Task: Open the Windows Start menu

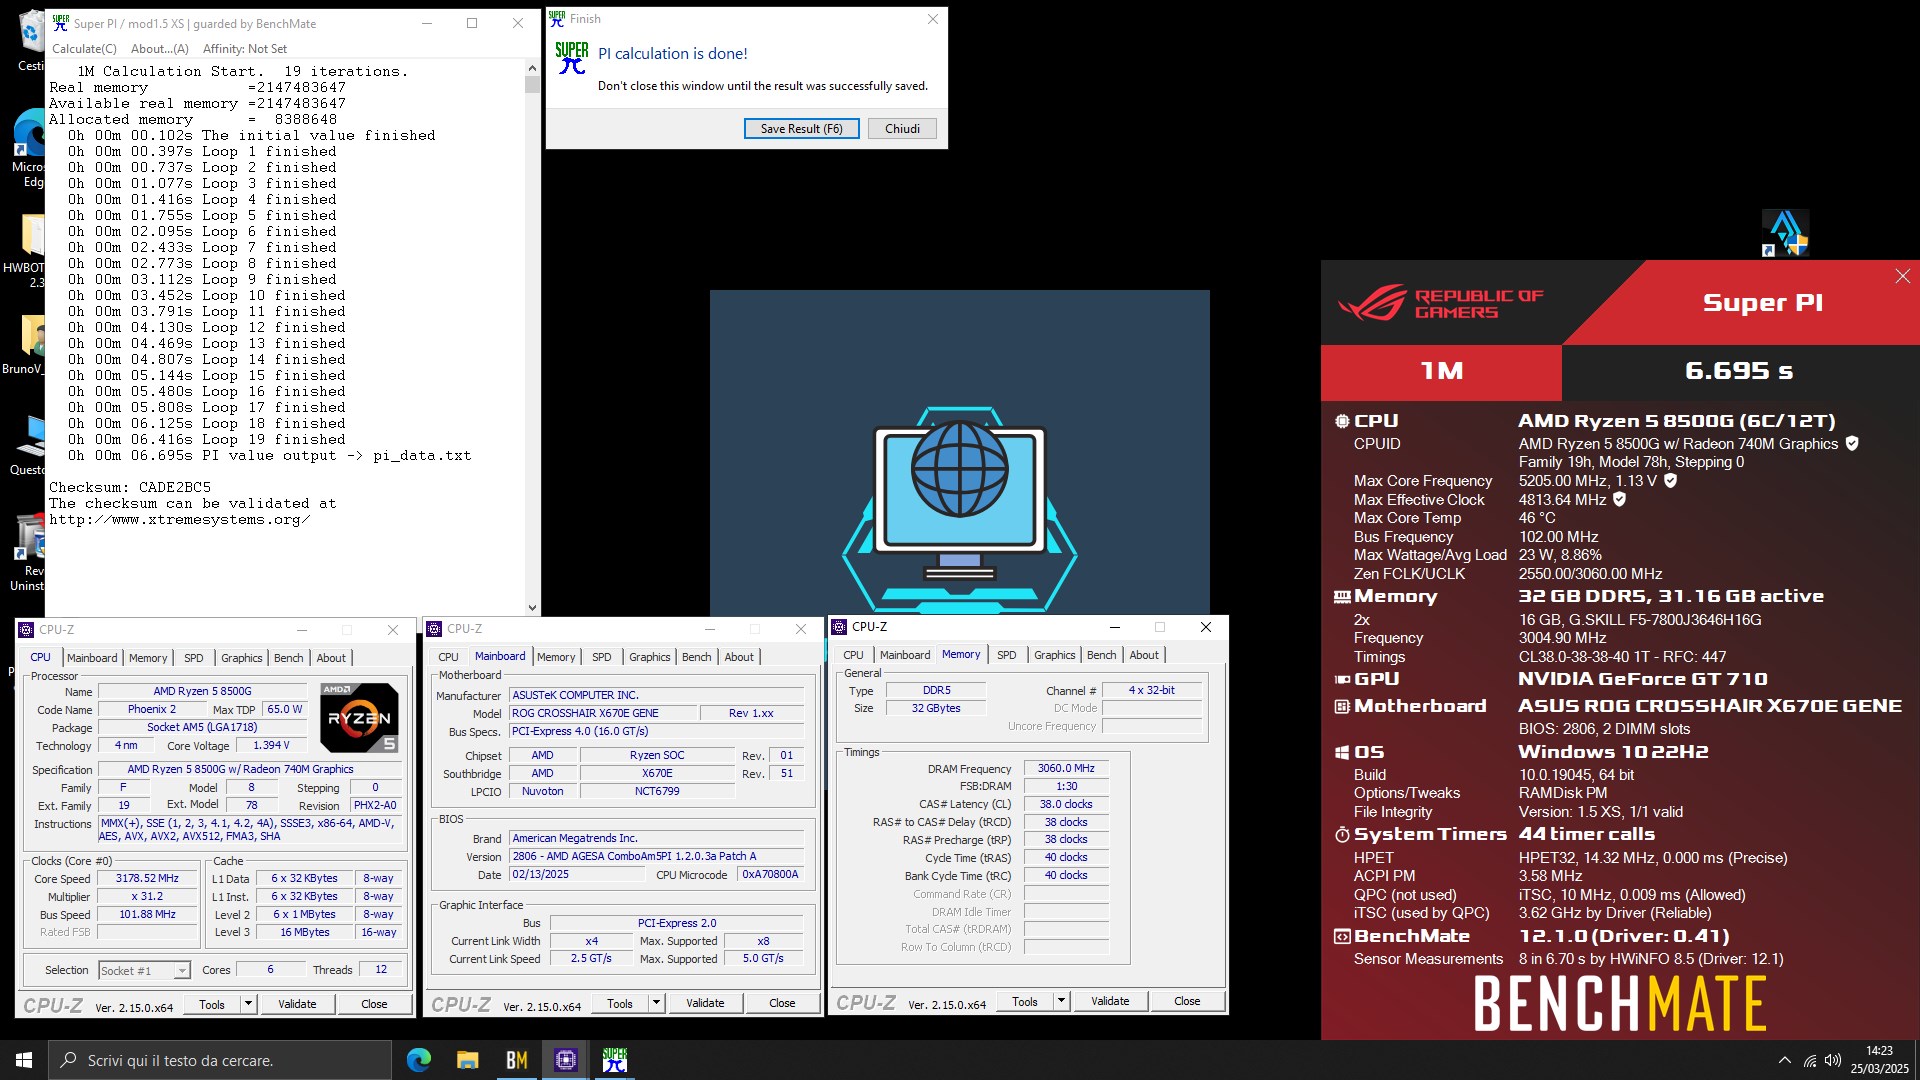Action: click(24, 1060)
